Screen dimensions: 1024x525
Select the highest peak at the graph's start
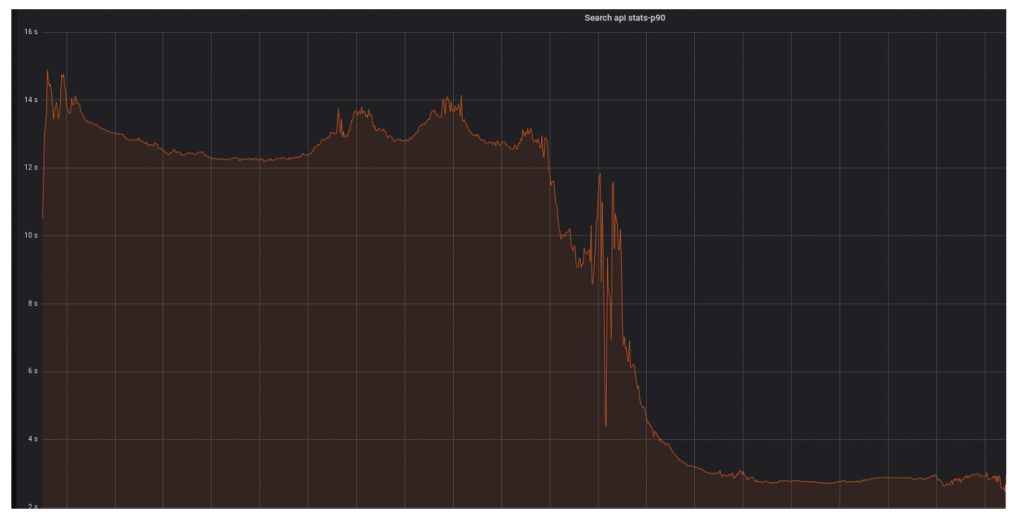click(47, 71)
